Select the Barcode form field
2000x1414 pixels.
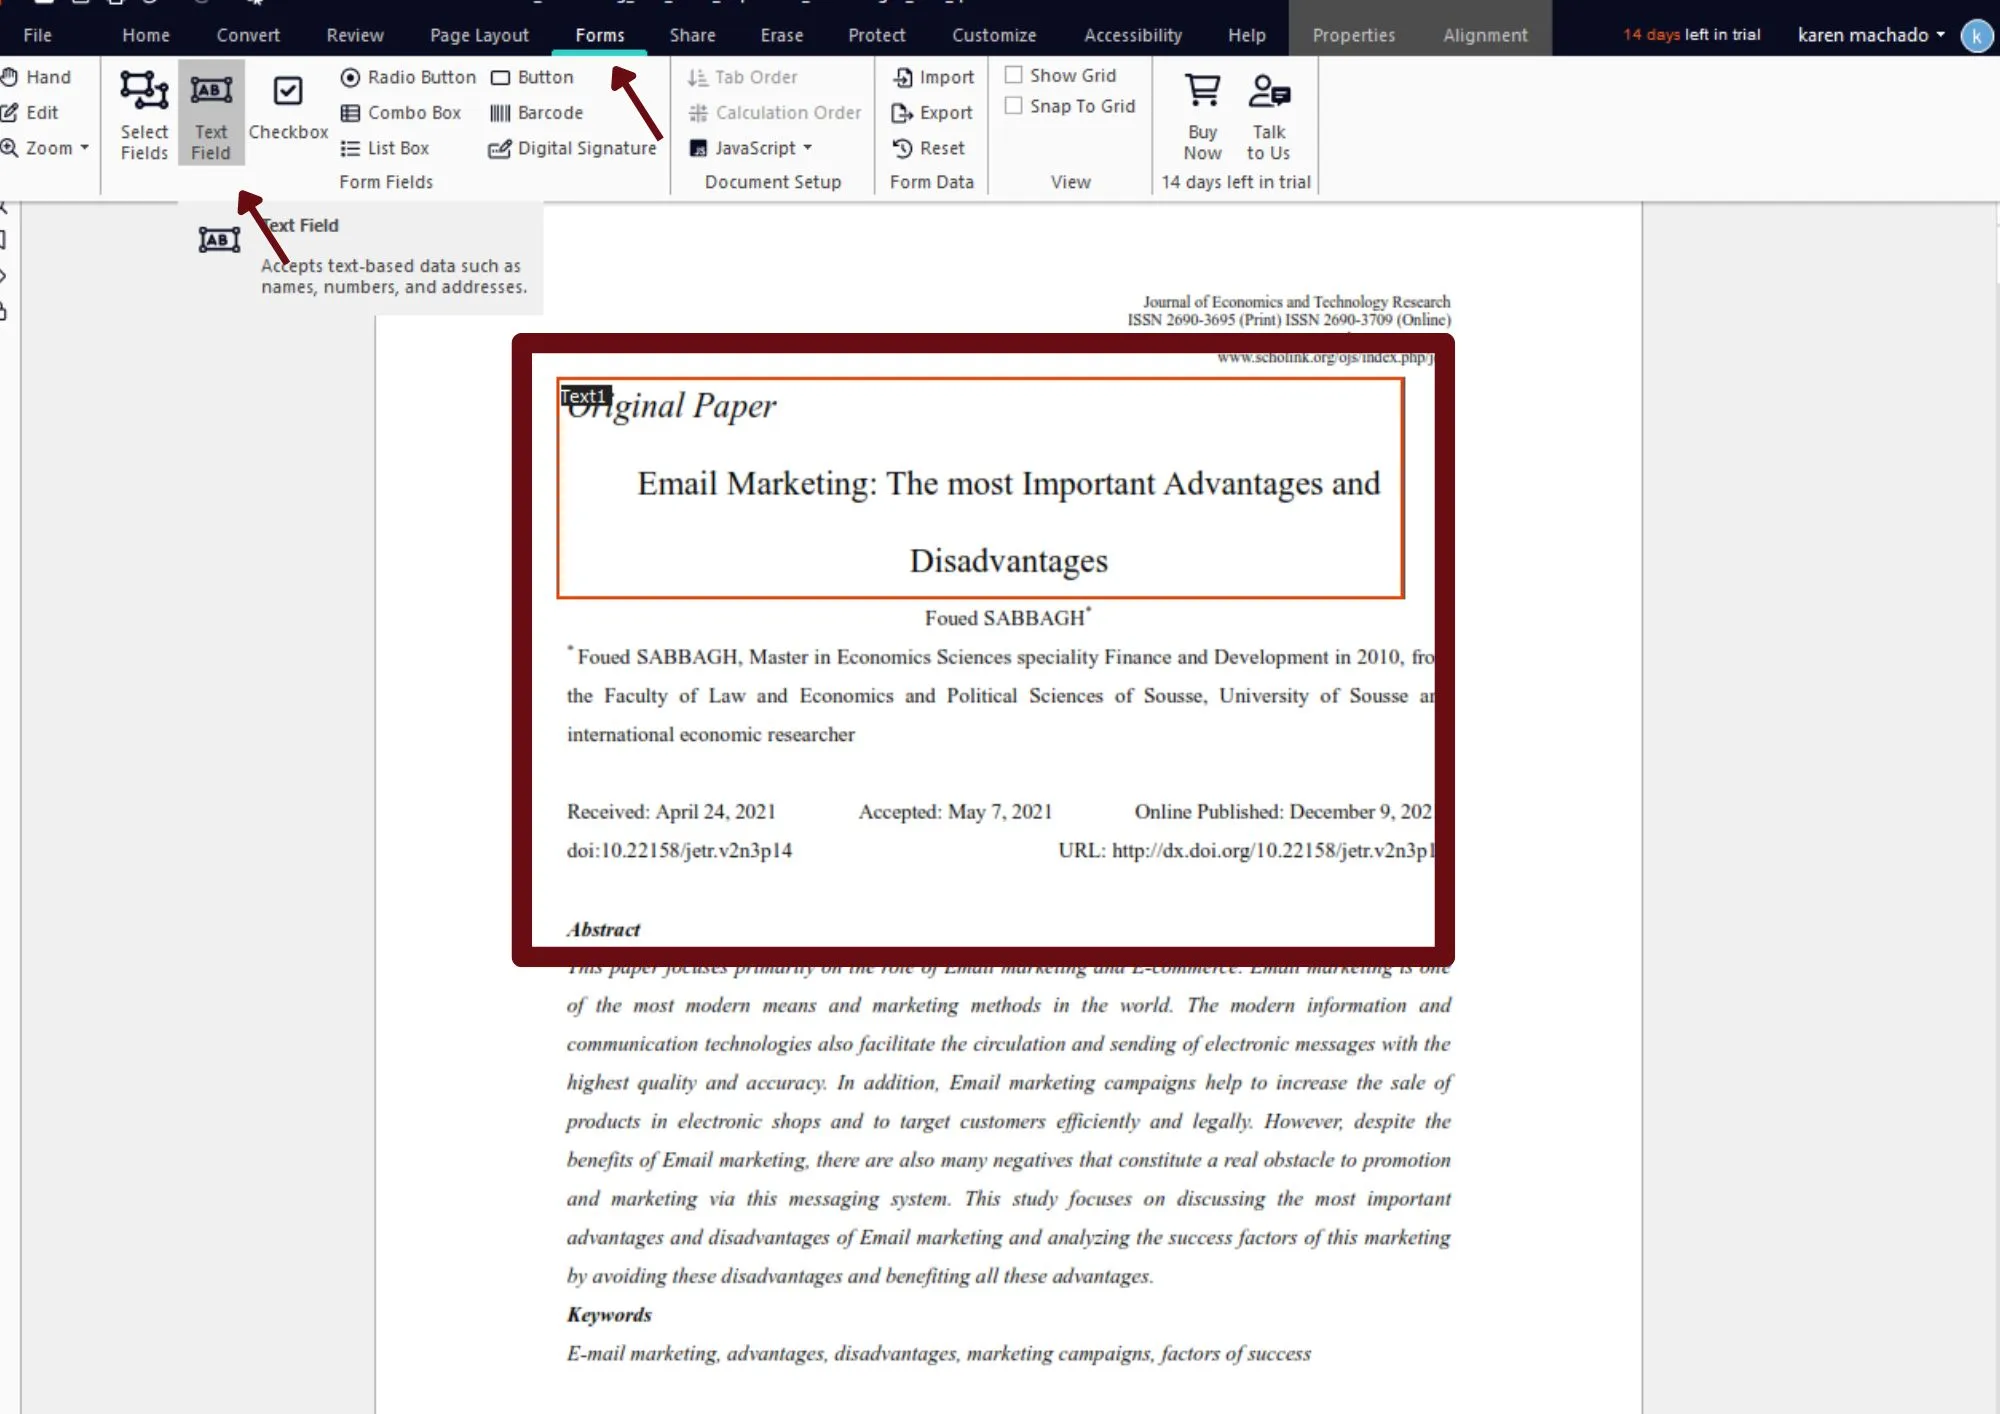537,112
